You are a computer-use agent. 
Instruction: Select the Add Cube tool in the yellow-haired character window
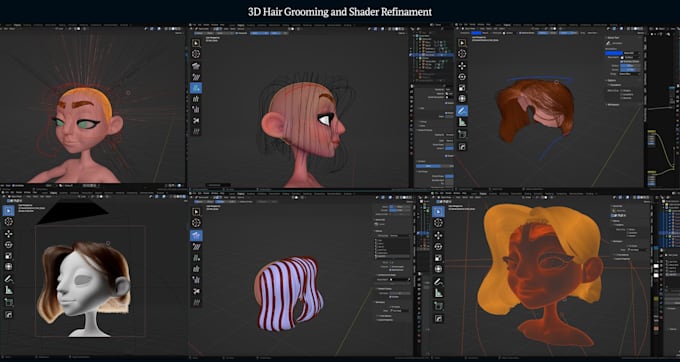click(x=438, y=306)
